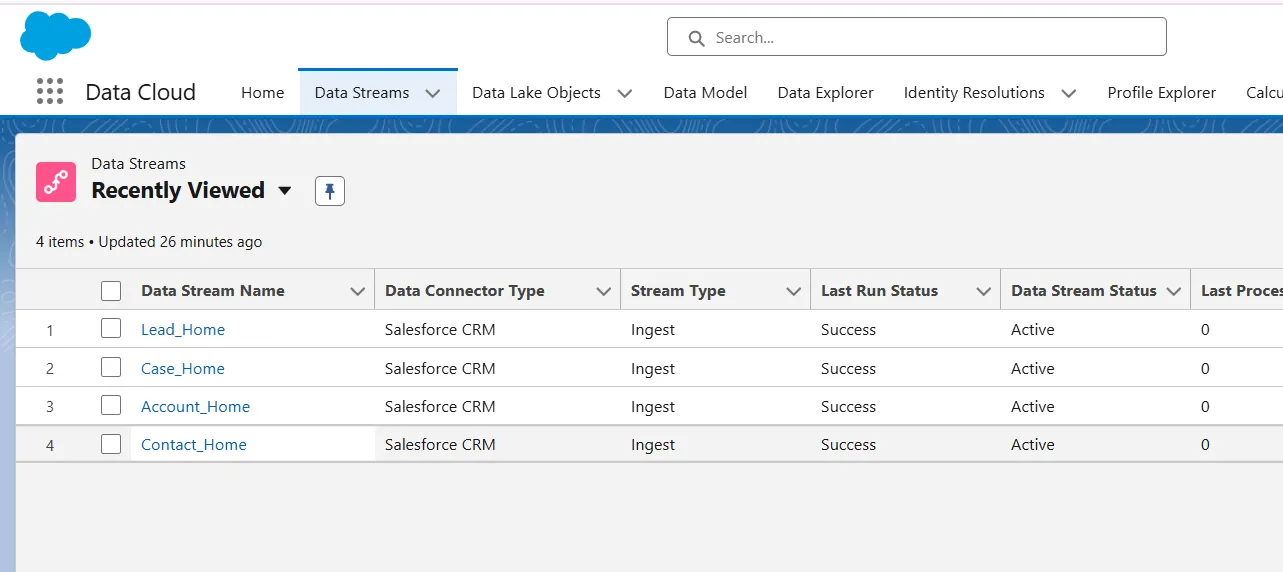Tick the select-all checkbox in header
This screenshot has height=572, width=1283.
click(111, 291)
